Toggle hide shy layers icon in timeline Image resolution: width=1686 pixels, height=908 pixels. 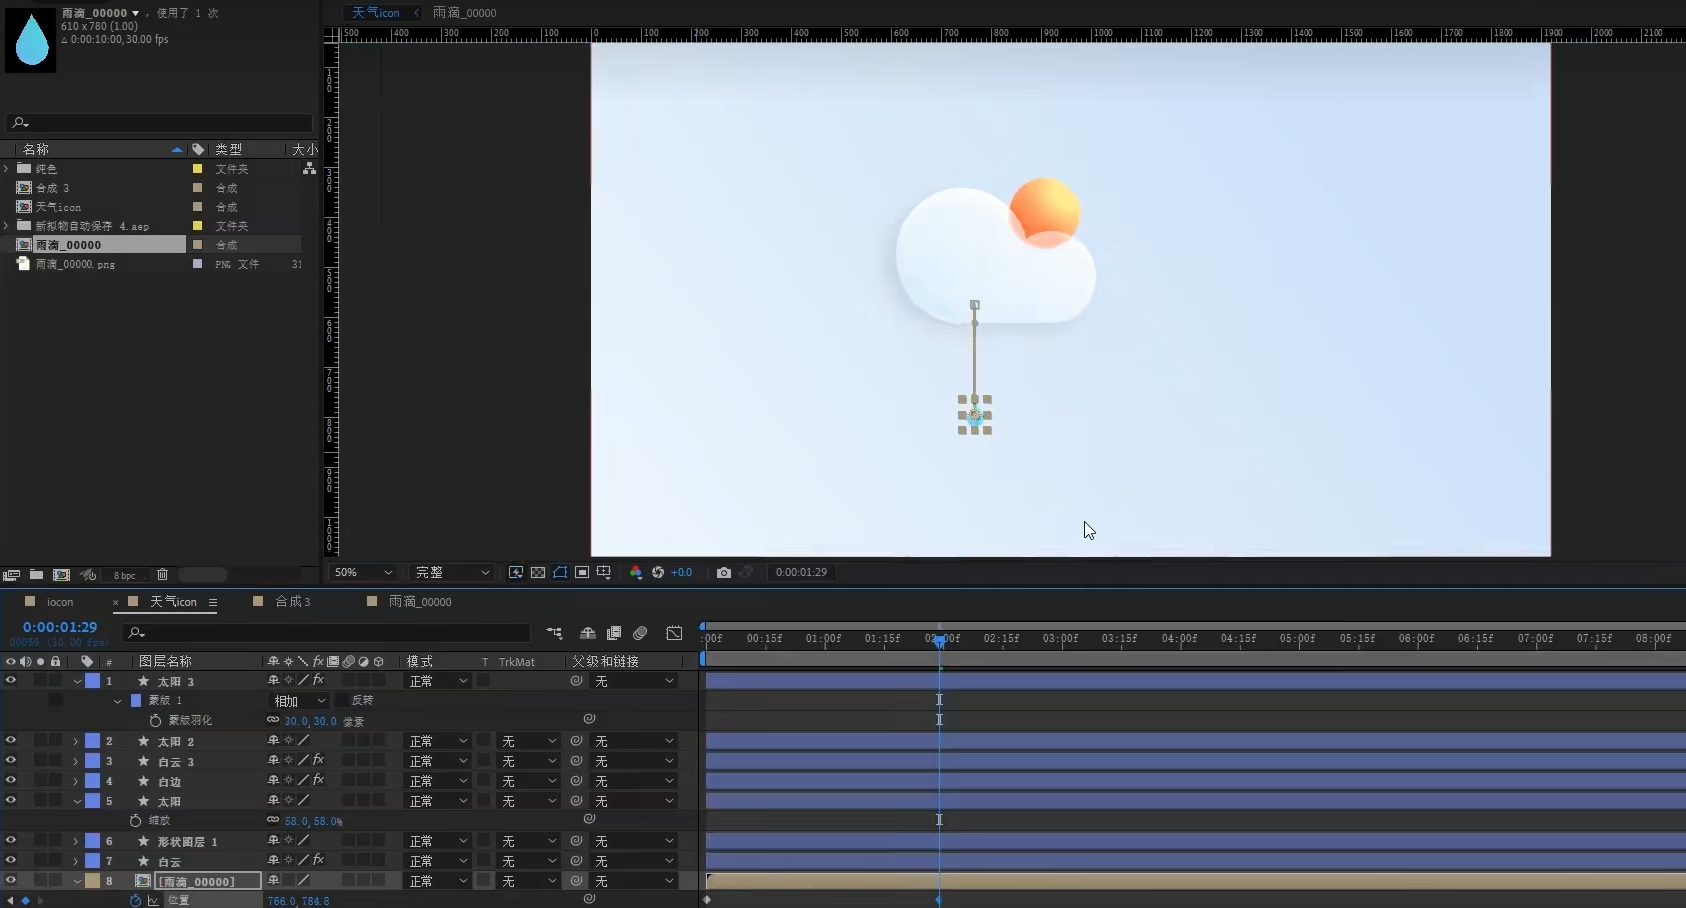point(588,633)
